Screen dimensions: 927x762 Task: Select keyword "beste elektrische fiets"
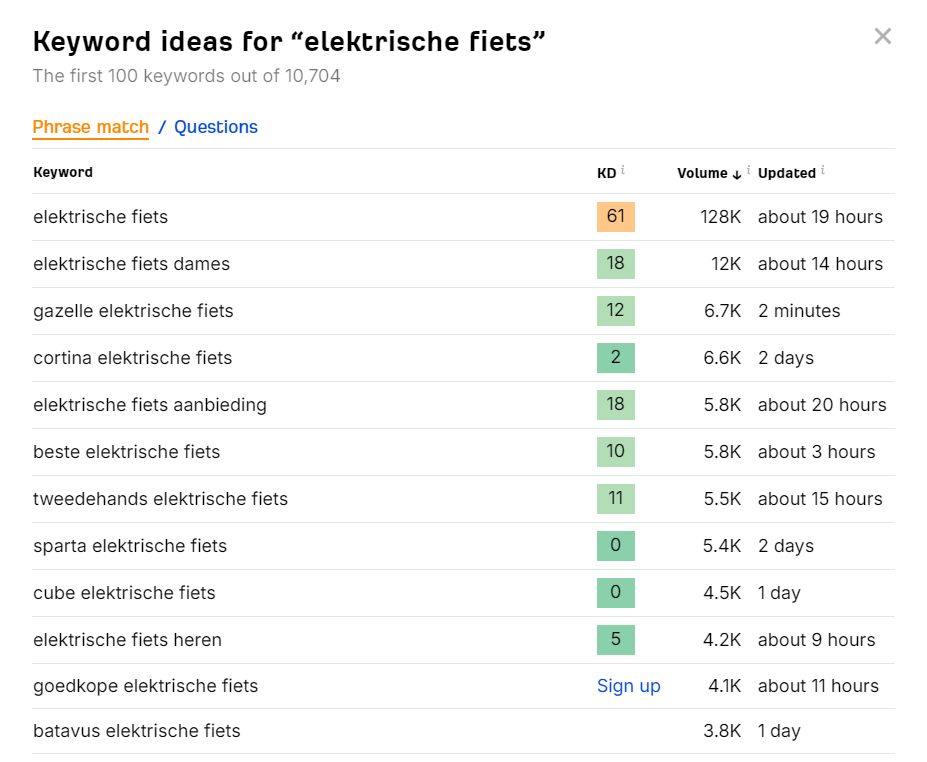(127, 452)
